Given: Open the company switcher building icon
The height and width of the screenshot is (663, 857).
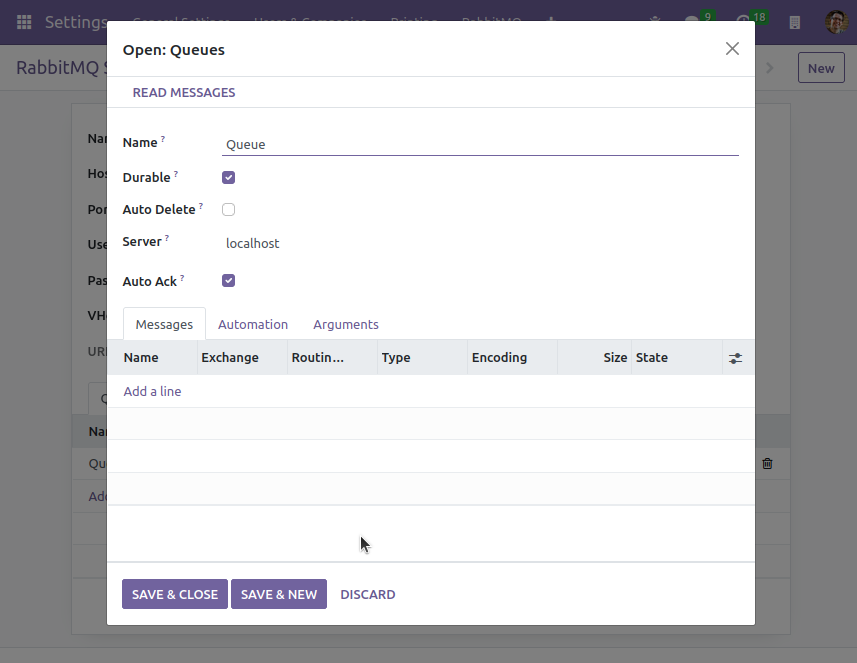Looking at the screenshot, I should click(795, 22).
